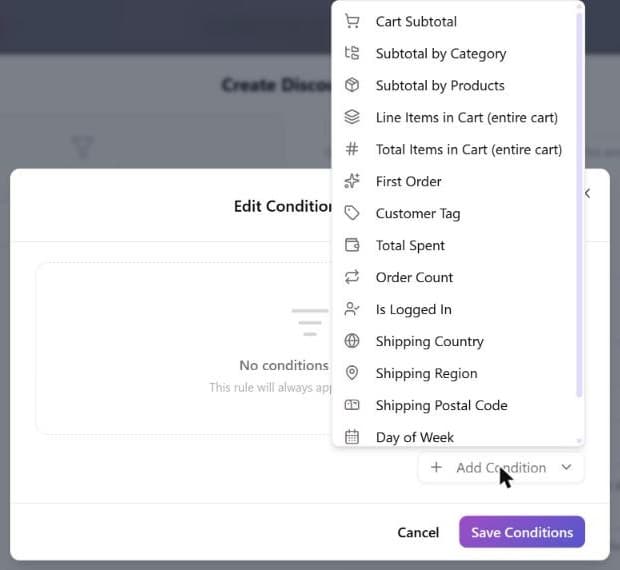620x570 pixels.
Task: Select Line Items in Cart (entire cart)
Action: [x=455, y=117]
